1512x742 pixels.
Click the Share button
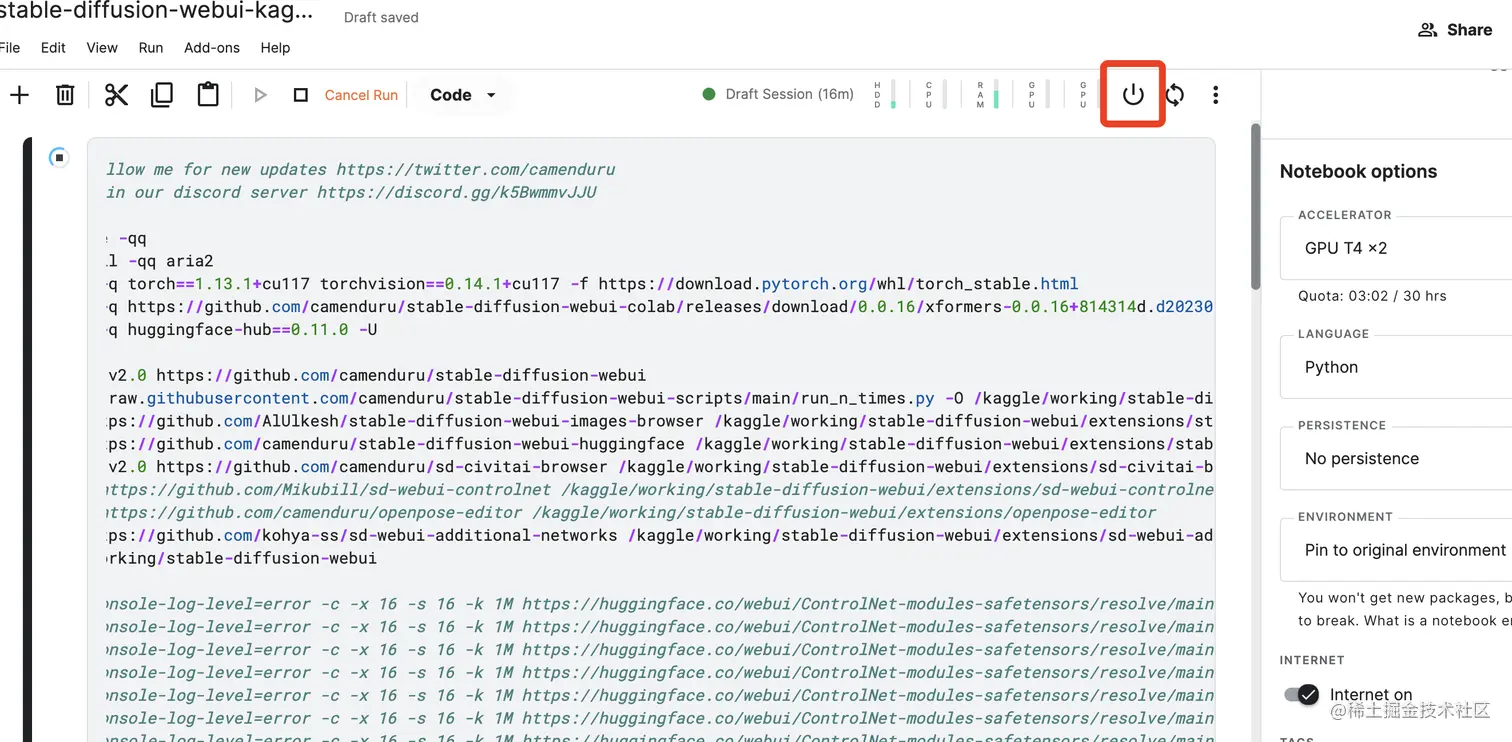tap(1456, 30)
